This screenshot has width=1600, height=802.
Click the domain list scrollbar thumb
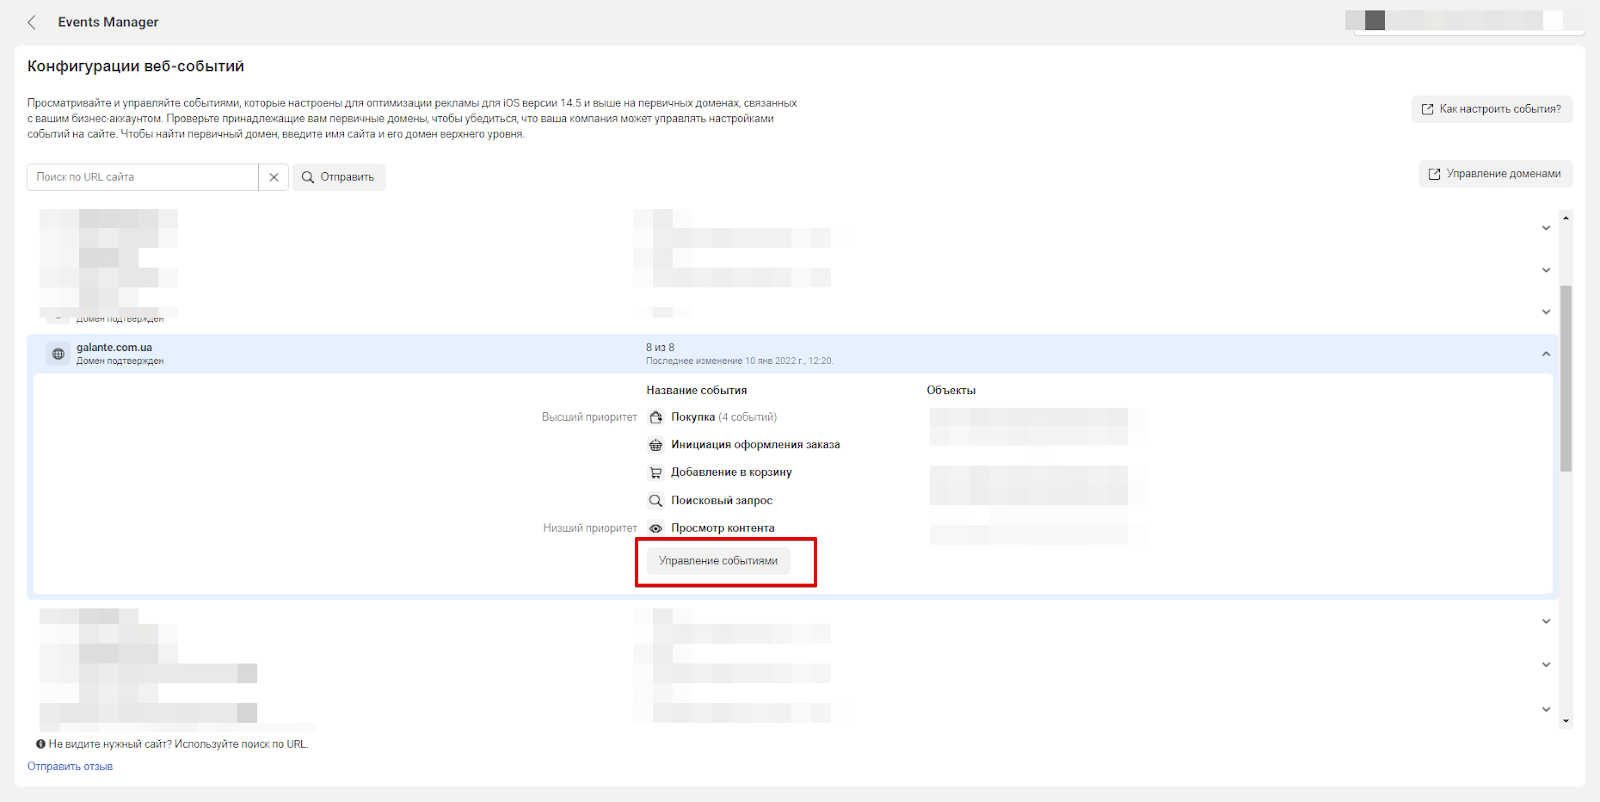coord(1566,378)
